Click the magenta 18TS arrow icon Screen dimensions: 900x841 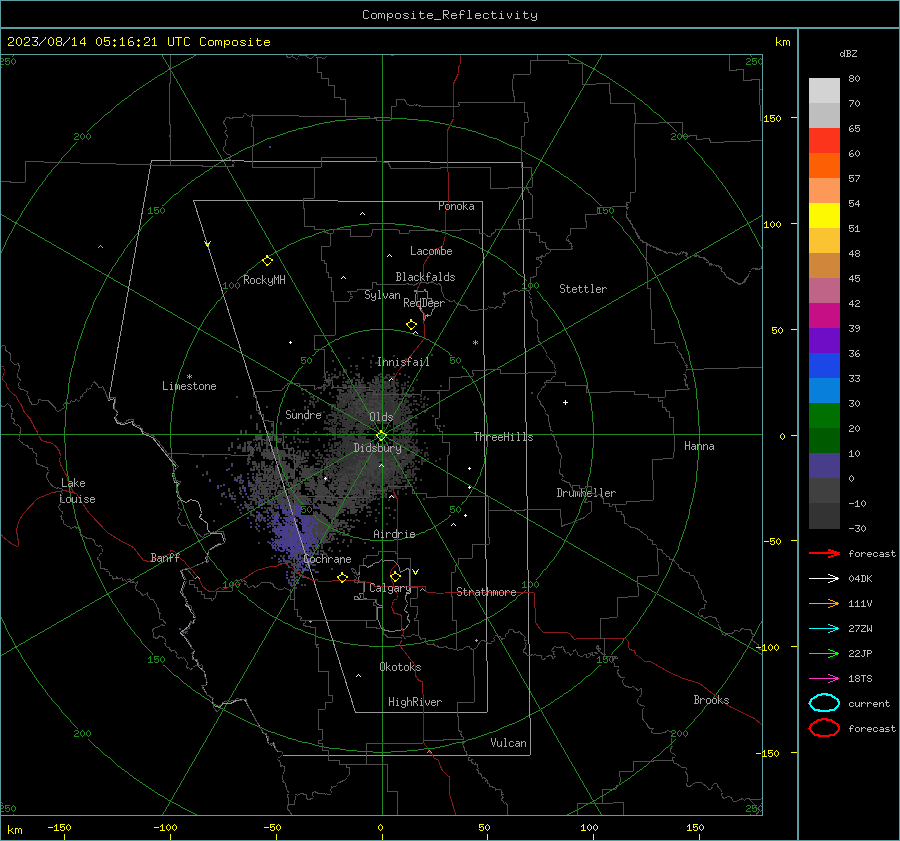pos(824,679)
